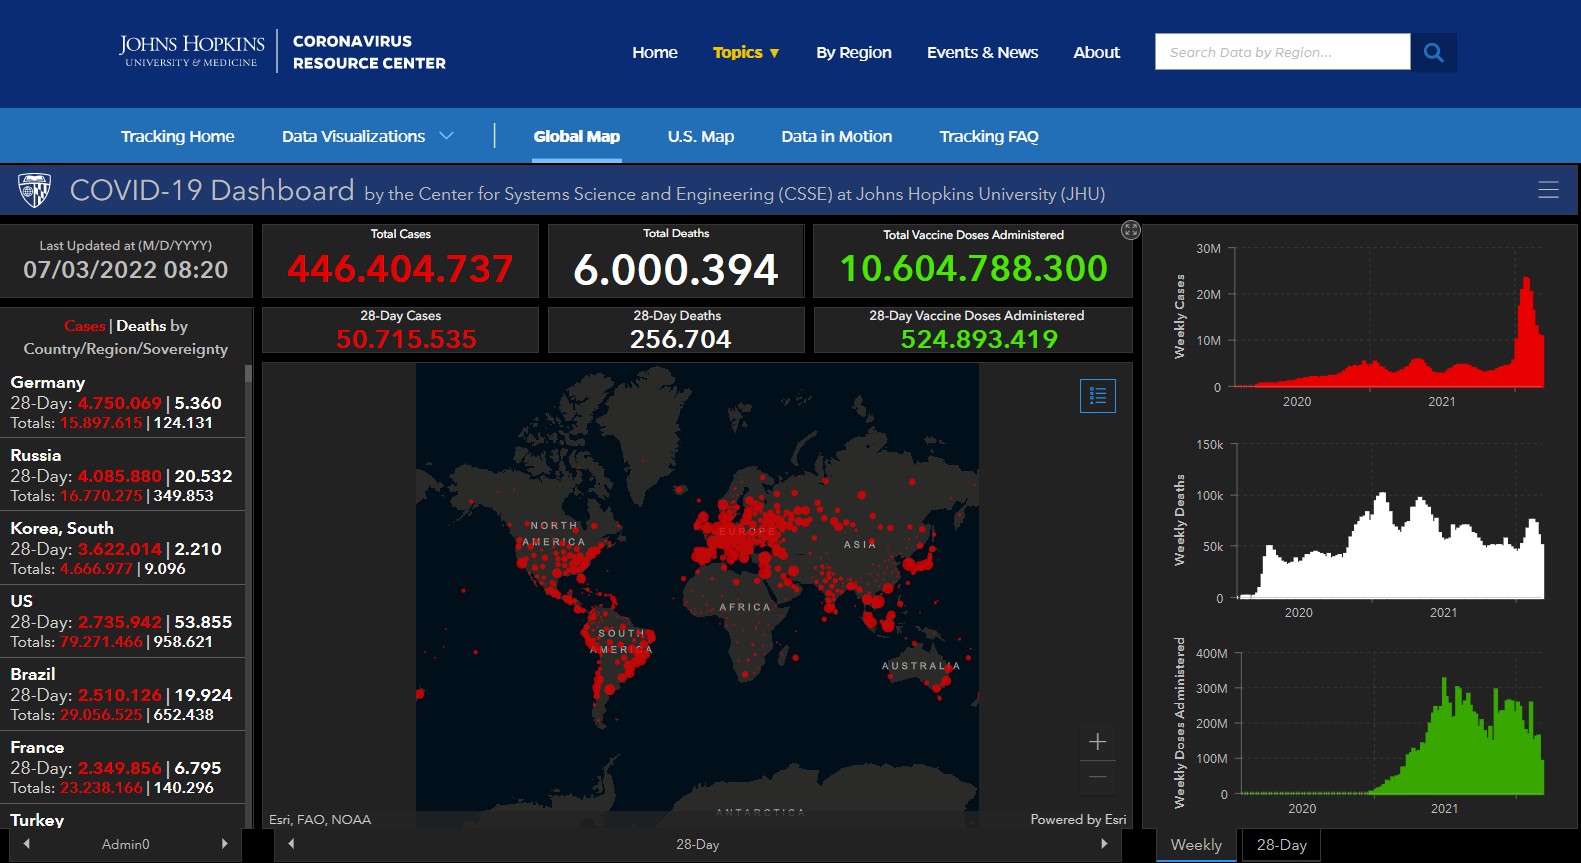This screenshot has height=863, width=1581.
Task: Click the search magnifier icon
Action: (x=1433, y=52)
